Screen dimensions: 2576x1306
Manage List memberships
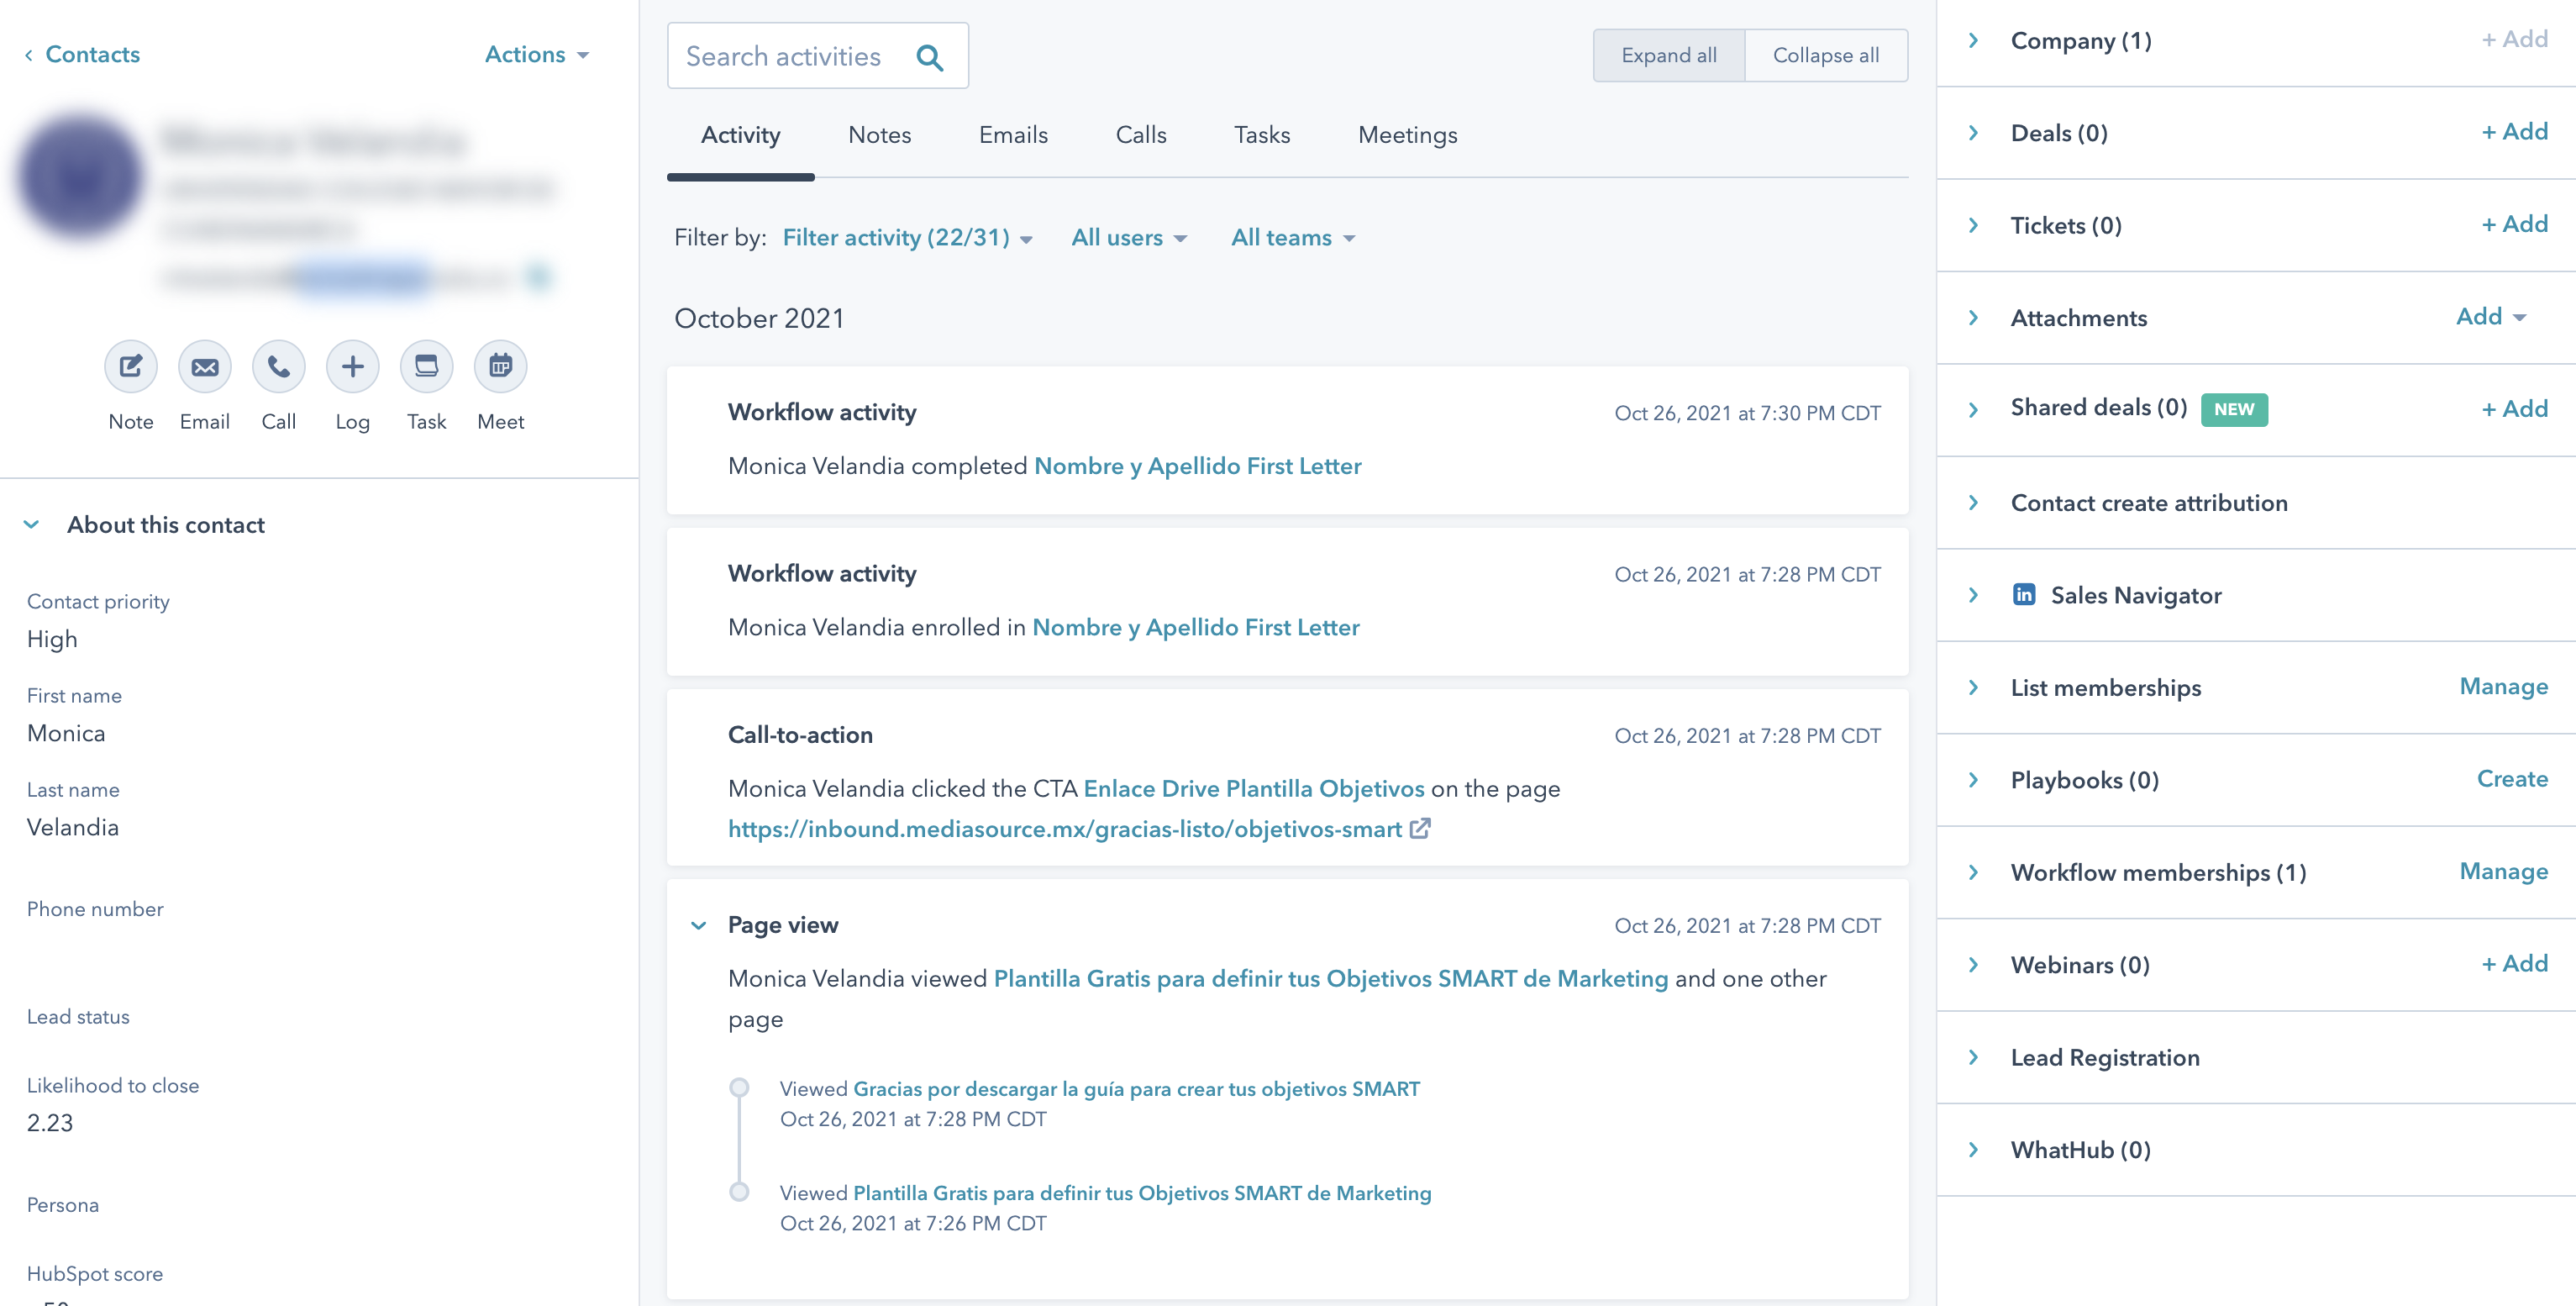pyautogui.click(x=2503, y=687)
